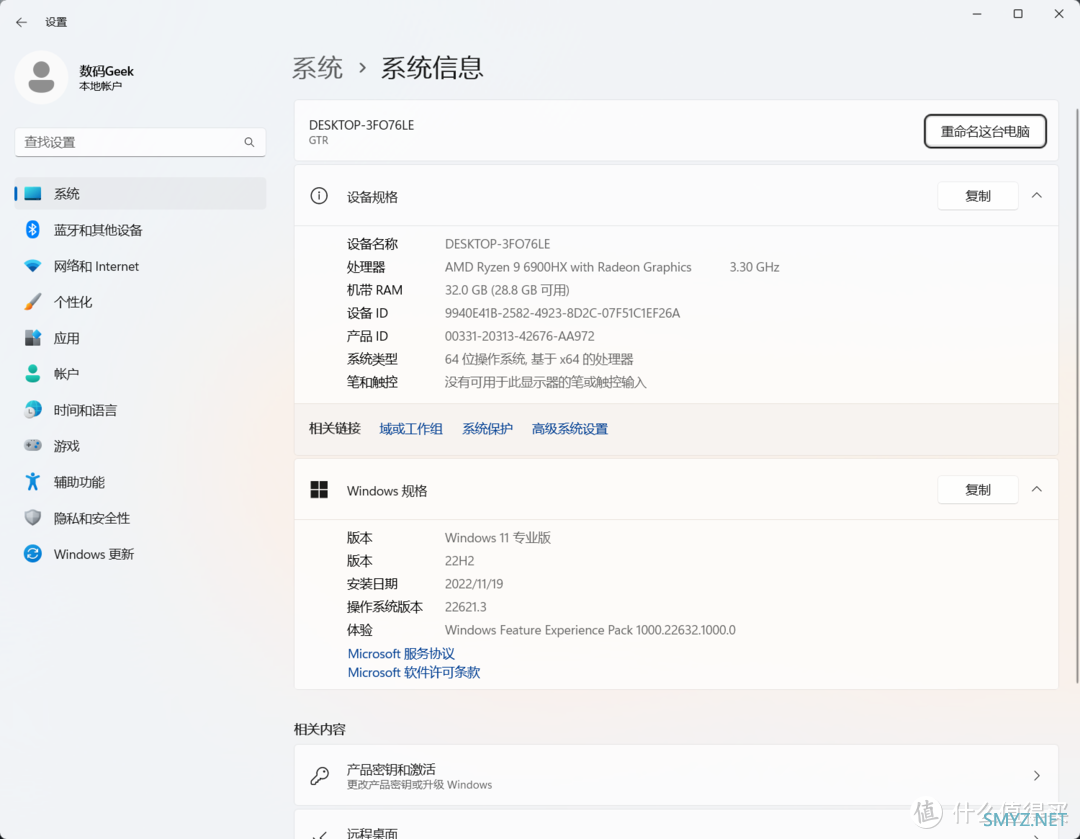This screenshot has width=1080, height=839.
Task: Open 网络和 Internet settings
Action: [x=140, y=266]
